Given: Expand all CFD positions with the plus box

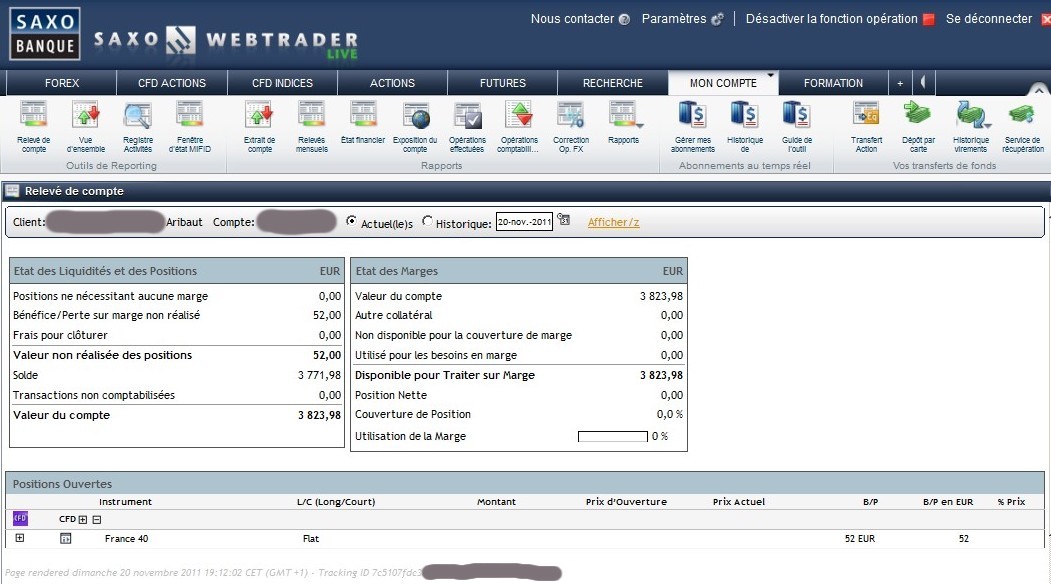Looking at the screenshot, I should pyautogui.click(x=83, y=520).
